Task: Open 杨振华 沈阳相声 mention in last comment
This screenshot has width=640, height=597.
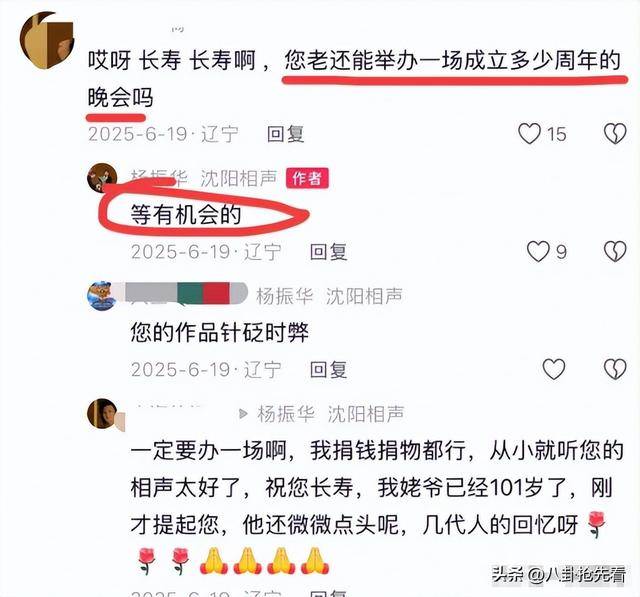Action: 330,415
